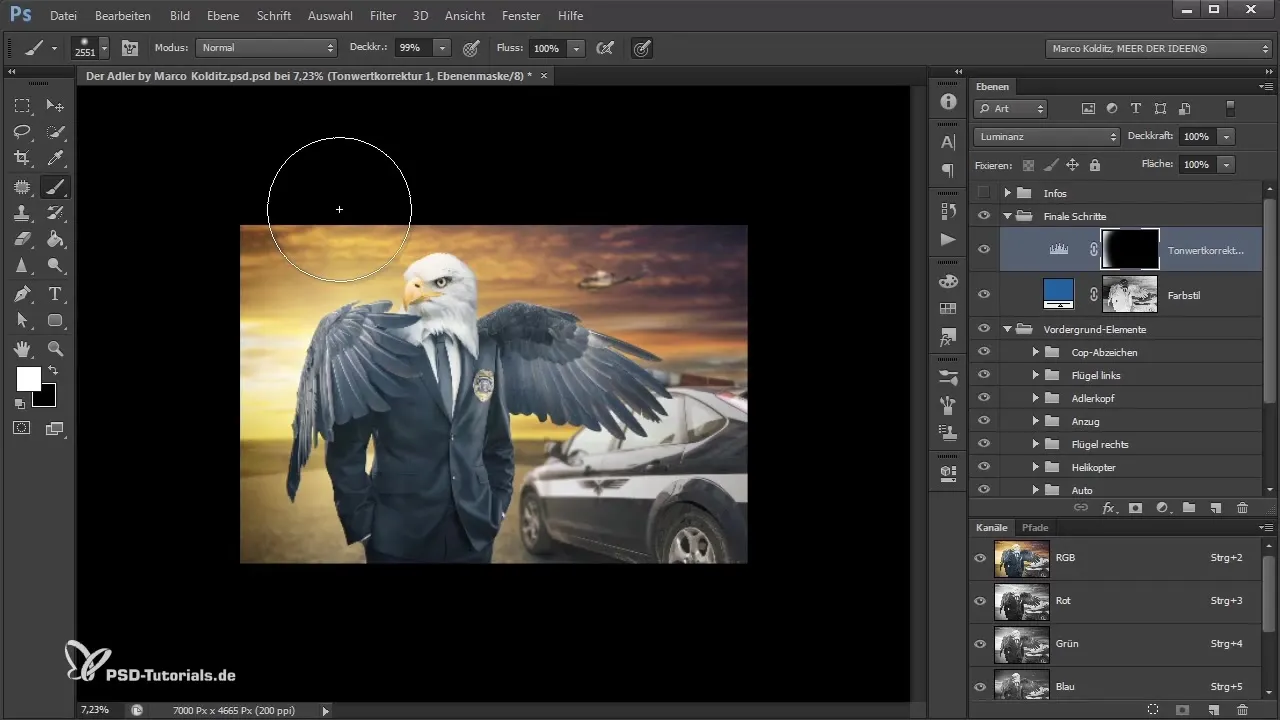The height and width of the screenshot is (720, 1280).
Task: Open the workspace dropdown Marco Kolditz
Action: pos(1157,47)
